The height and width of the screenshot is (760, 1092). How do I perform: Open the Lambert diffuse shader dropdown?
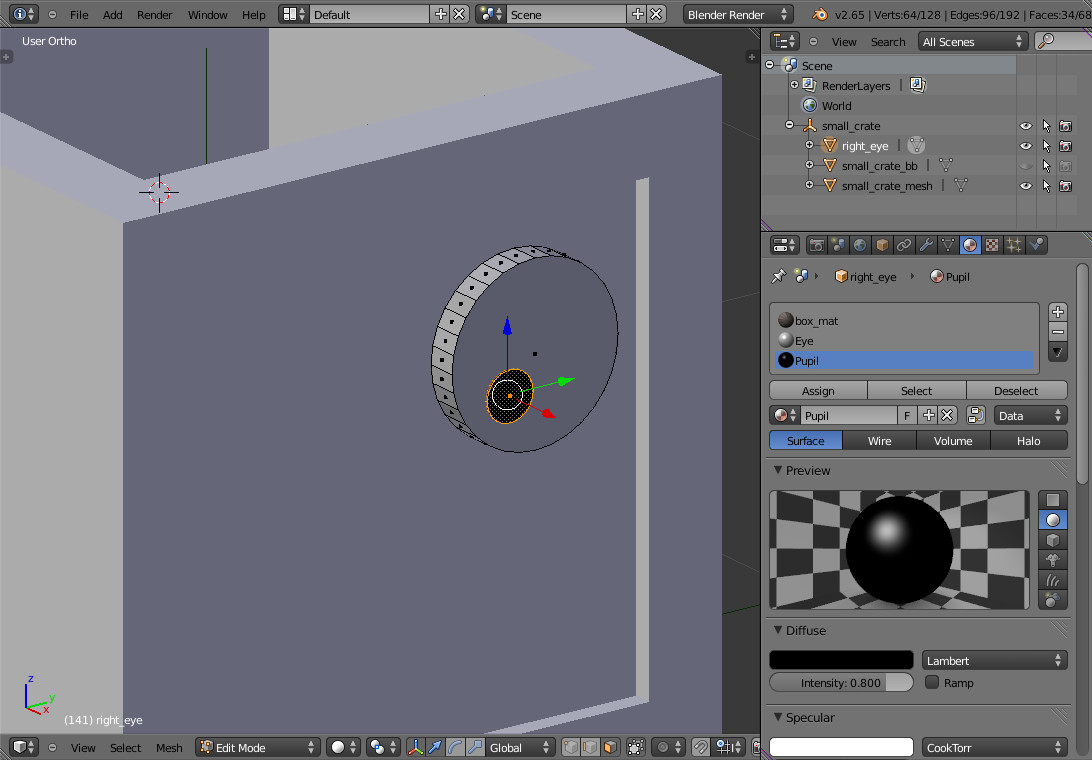994,660
